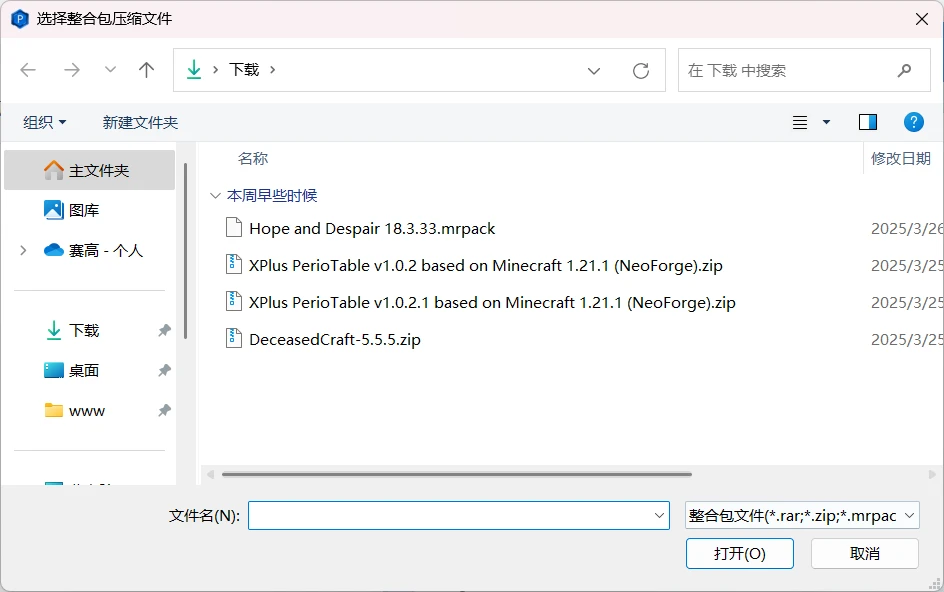Click the green download icon in address bar
Viewport: 944px width, 592px height.
(194, 70)
